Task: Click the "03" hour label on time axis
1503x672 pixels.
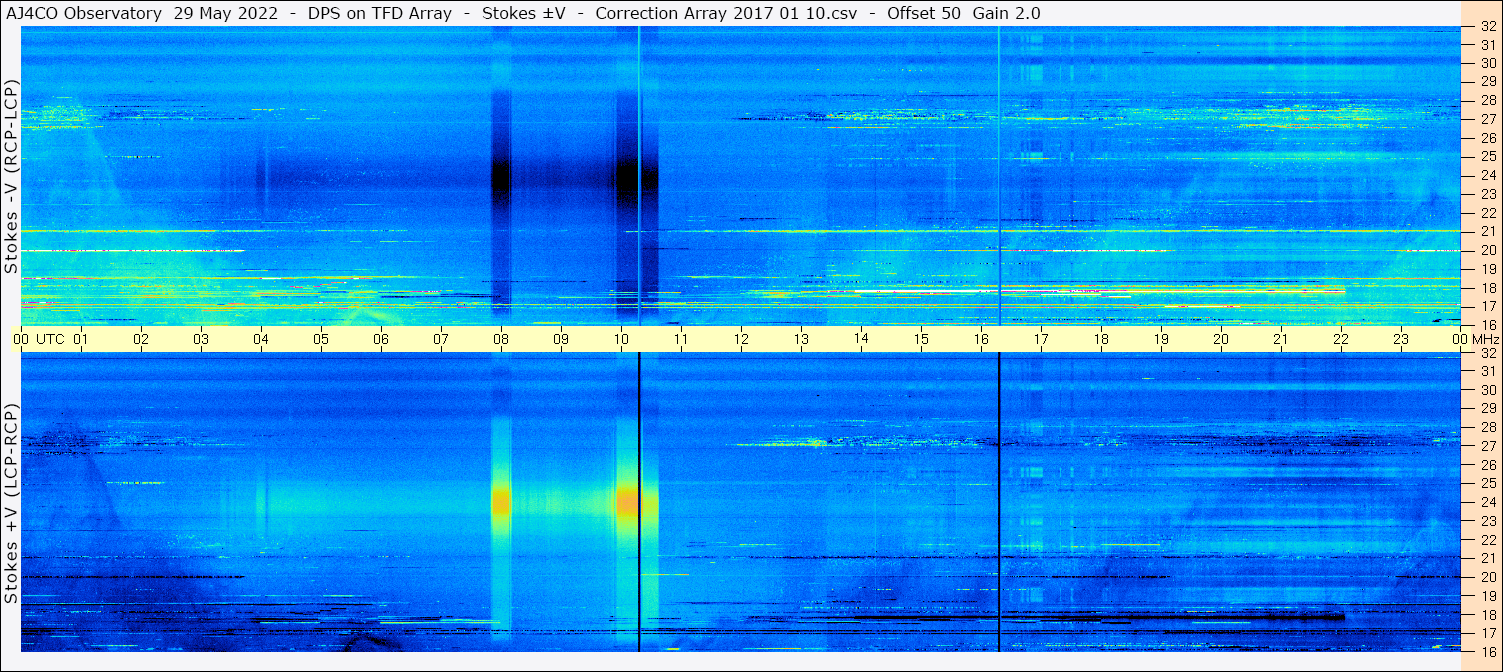Action: point(201,339)
